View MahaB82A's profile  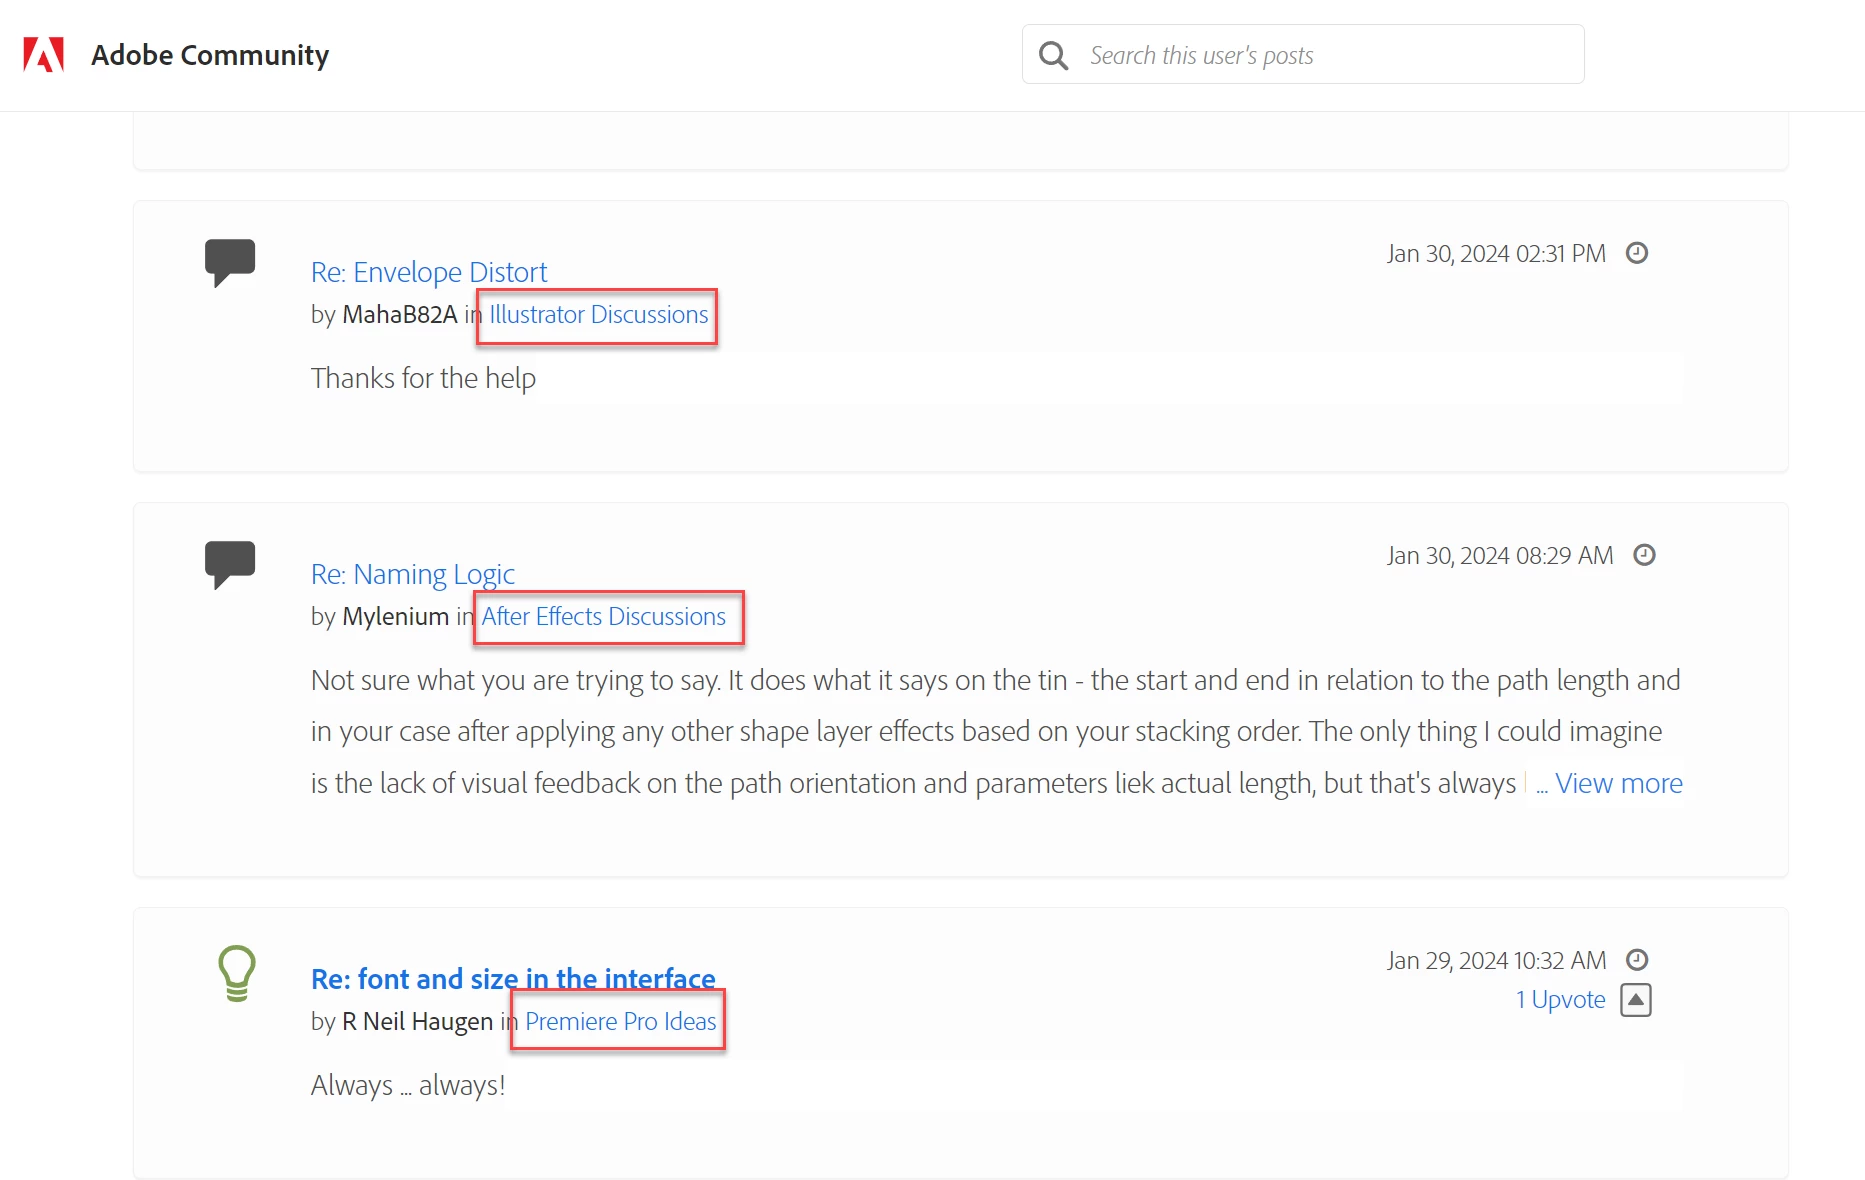(399, 314)
